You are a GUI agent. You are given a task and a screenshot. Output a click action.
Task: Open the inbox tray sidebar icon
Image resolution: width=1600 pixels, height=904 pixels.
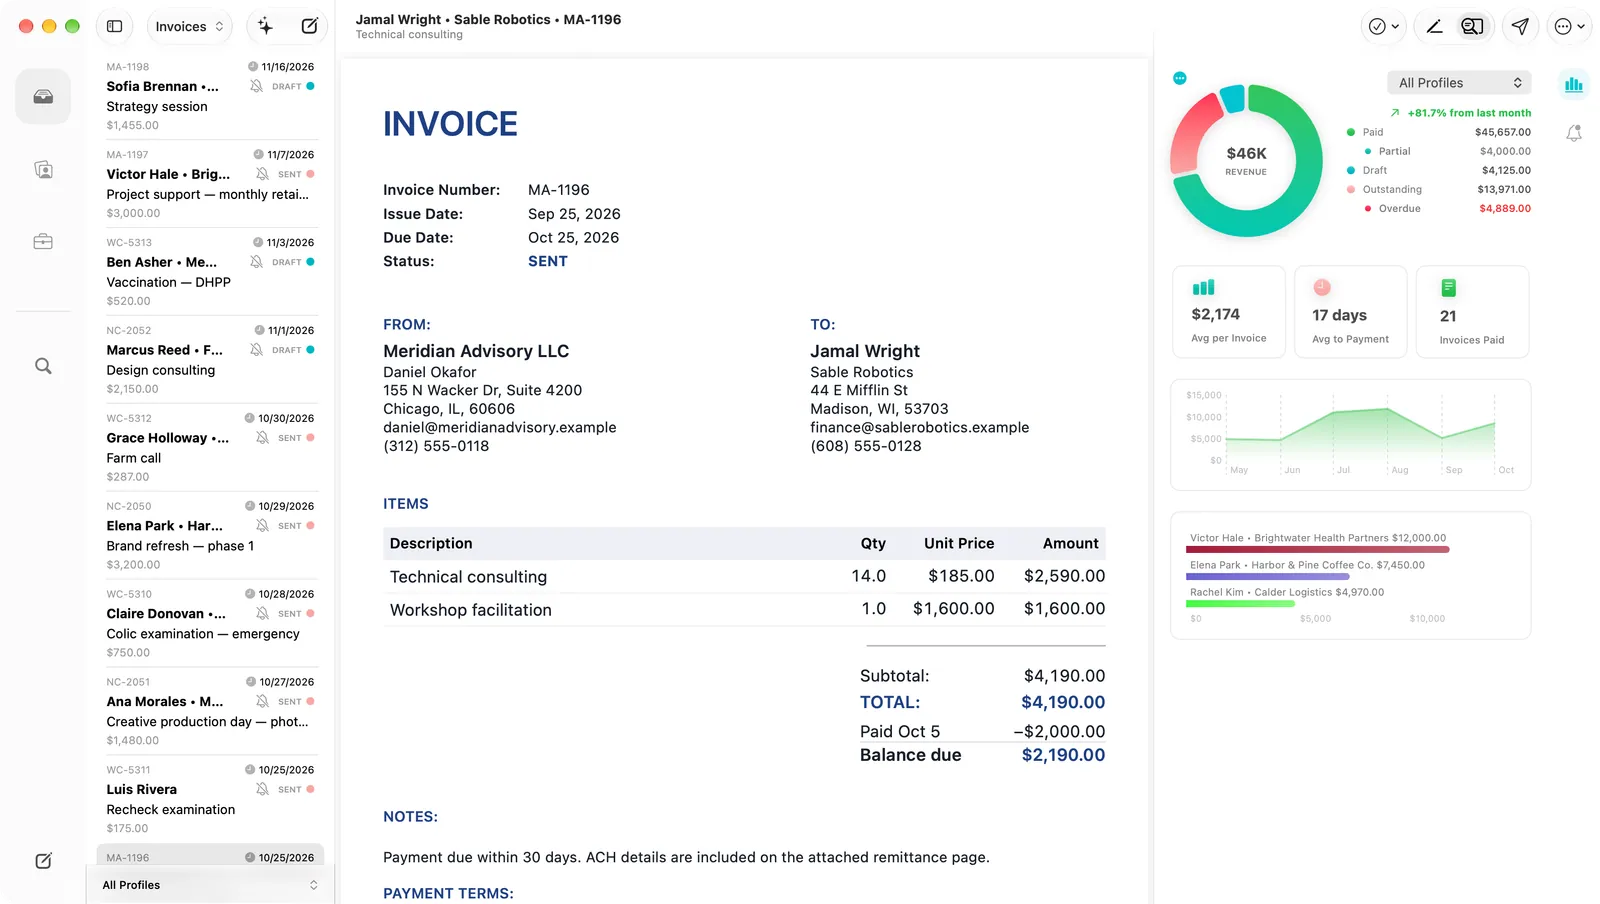click(43, 97)
